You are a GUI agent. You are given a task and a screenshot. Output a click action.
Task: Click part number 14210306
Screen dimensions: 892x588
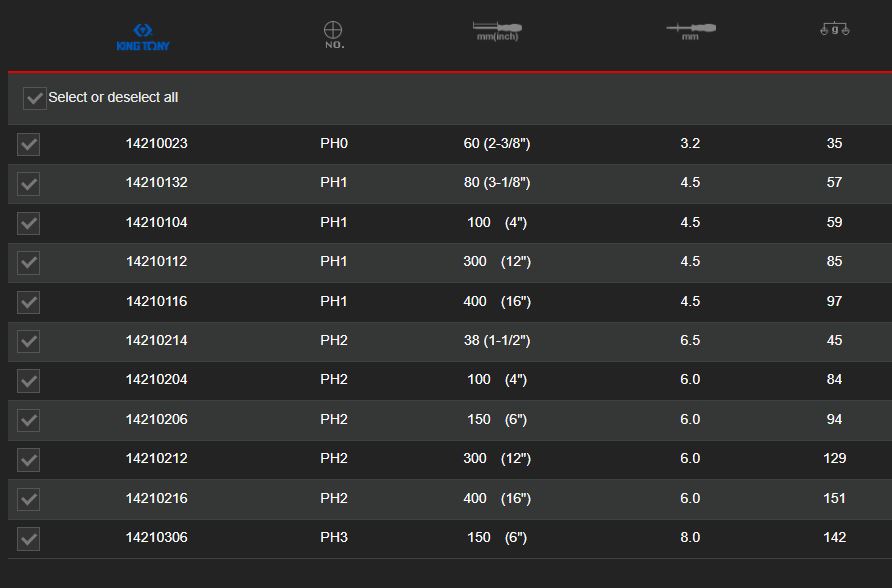point(156,537)
